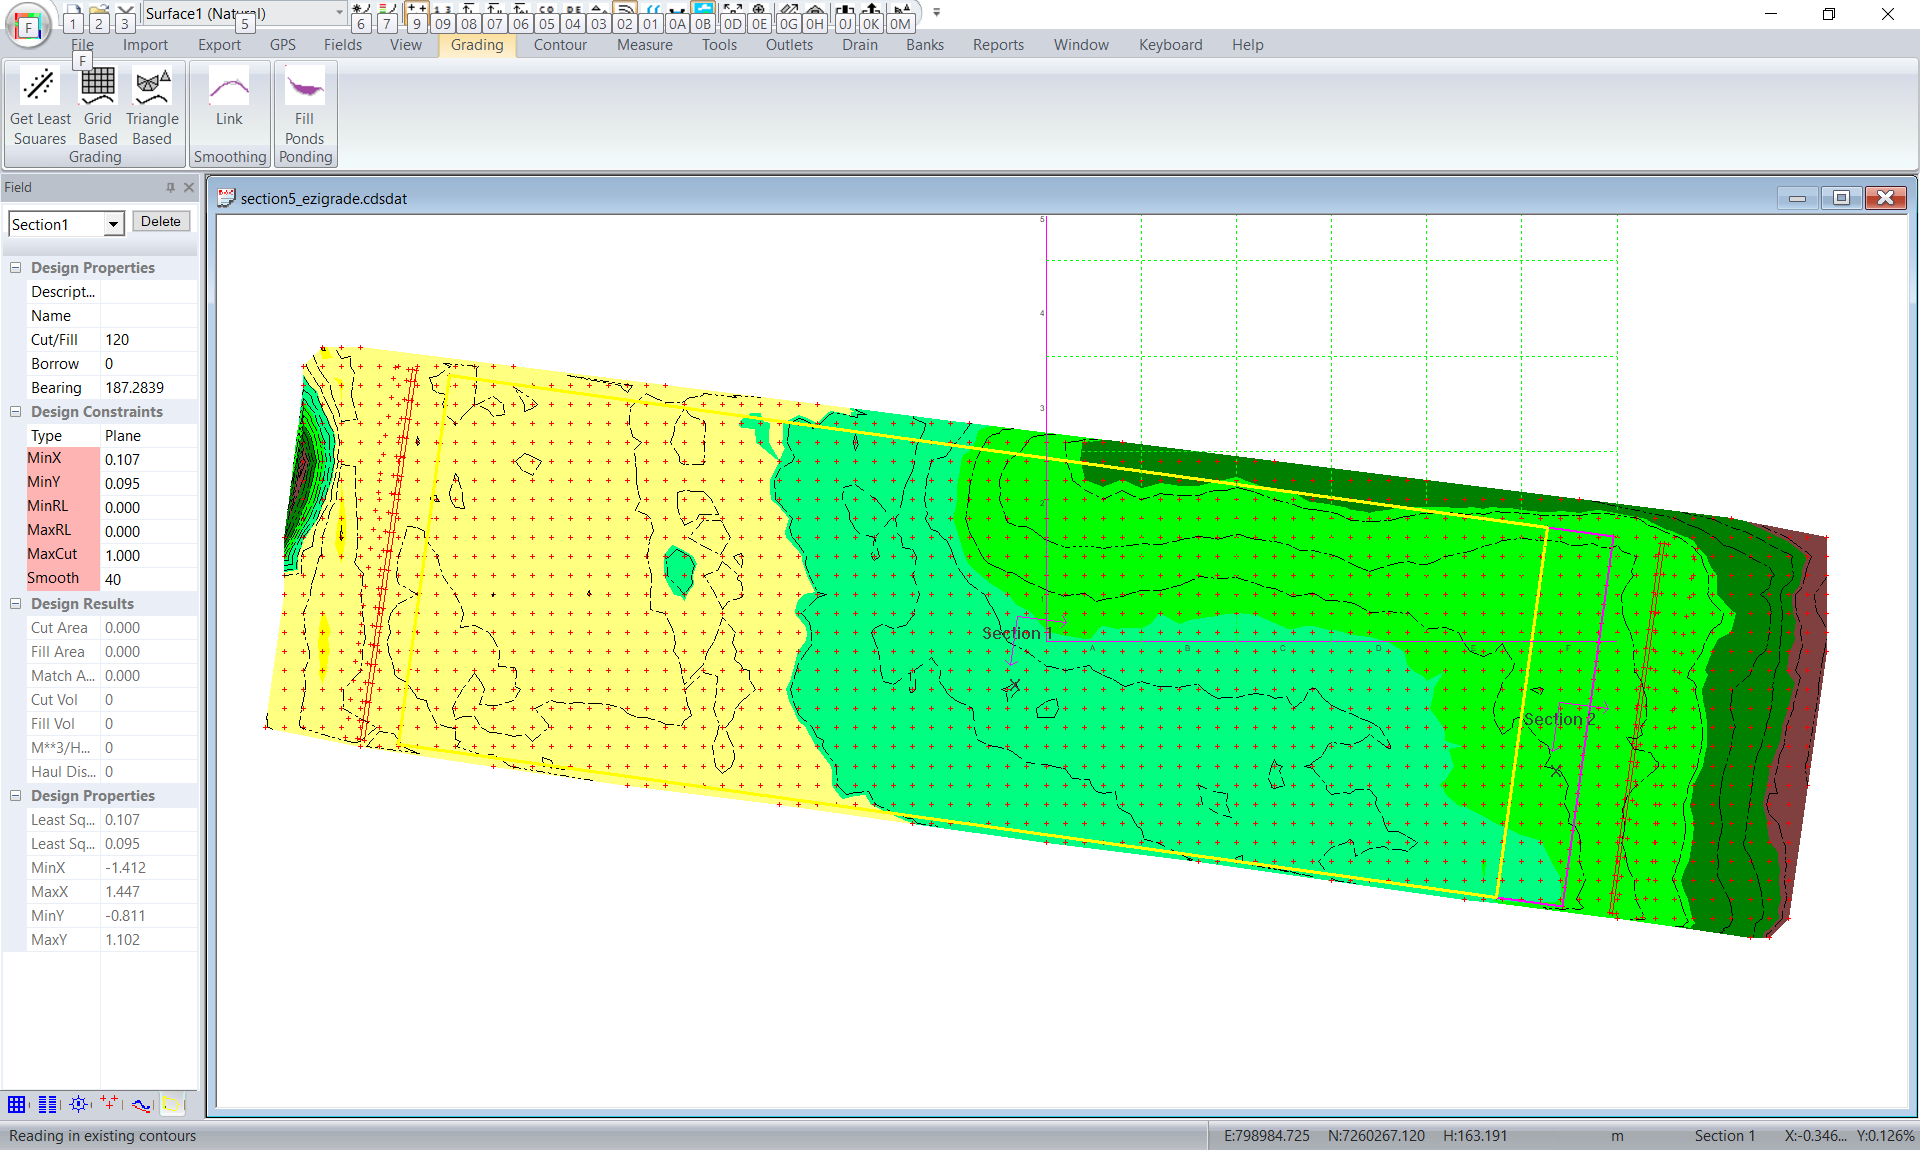1920x1150 pixels.
Task: Click the Delete button
Action: pos(161,222)
